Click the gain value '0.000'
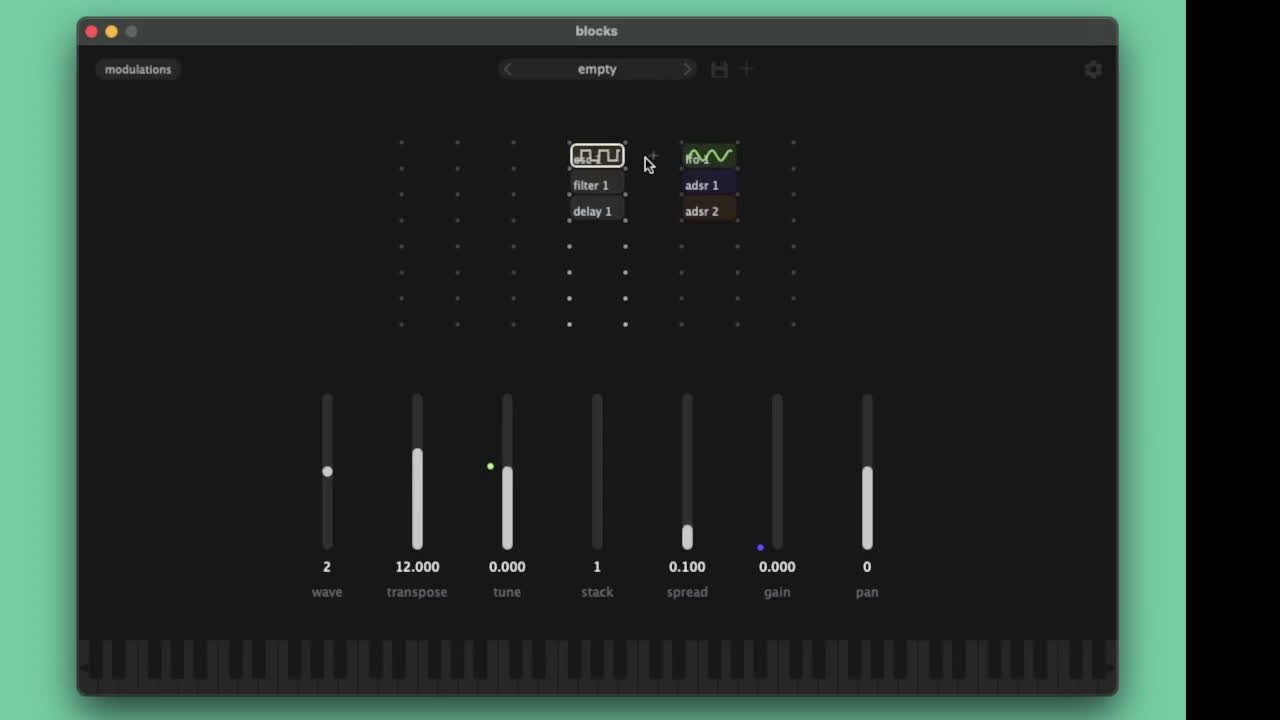 pyautogui.click(x=777, y=566)
